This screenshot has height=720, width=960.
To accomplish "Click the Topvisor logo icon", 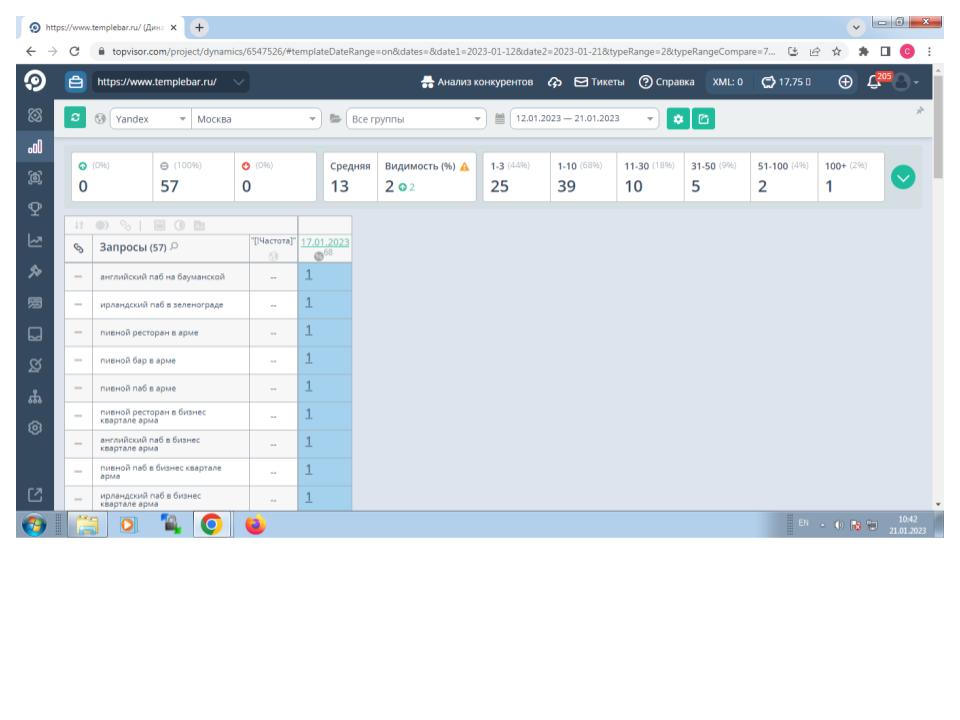I will click(x=35, y=81).
